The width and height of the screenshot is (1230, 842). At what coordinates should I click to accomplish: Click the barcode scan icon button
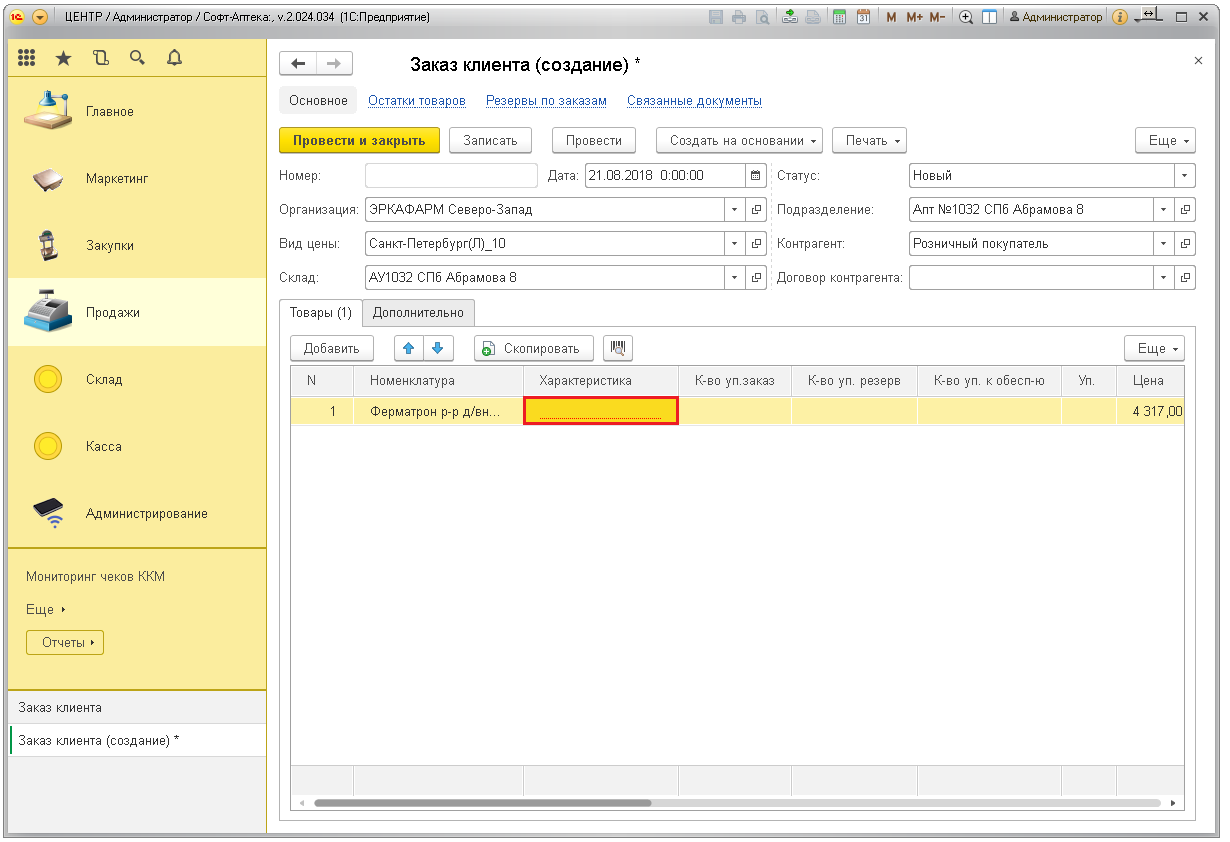tap(618, 348)
